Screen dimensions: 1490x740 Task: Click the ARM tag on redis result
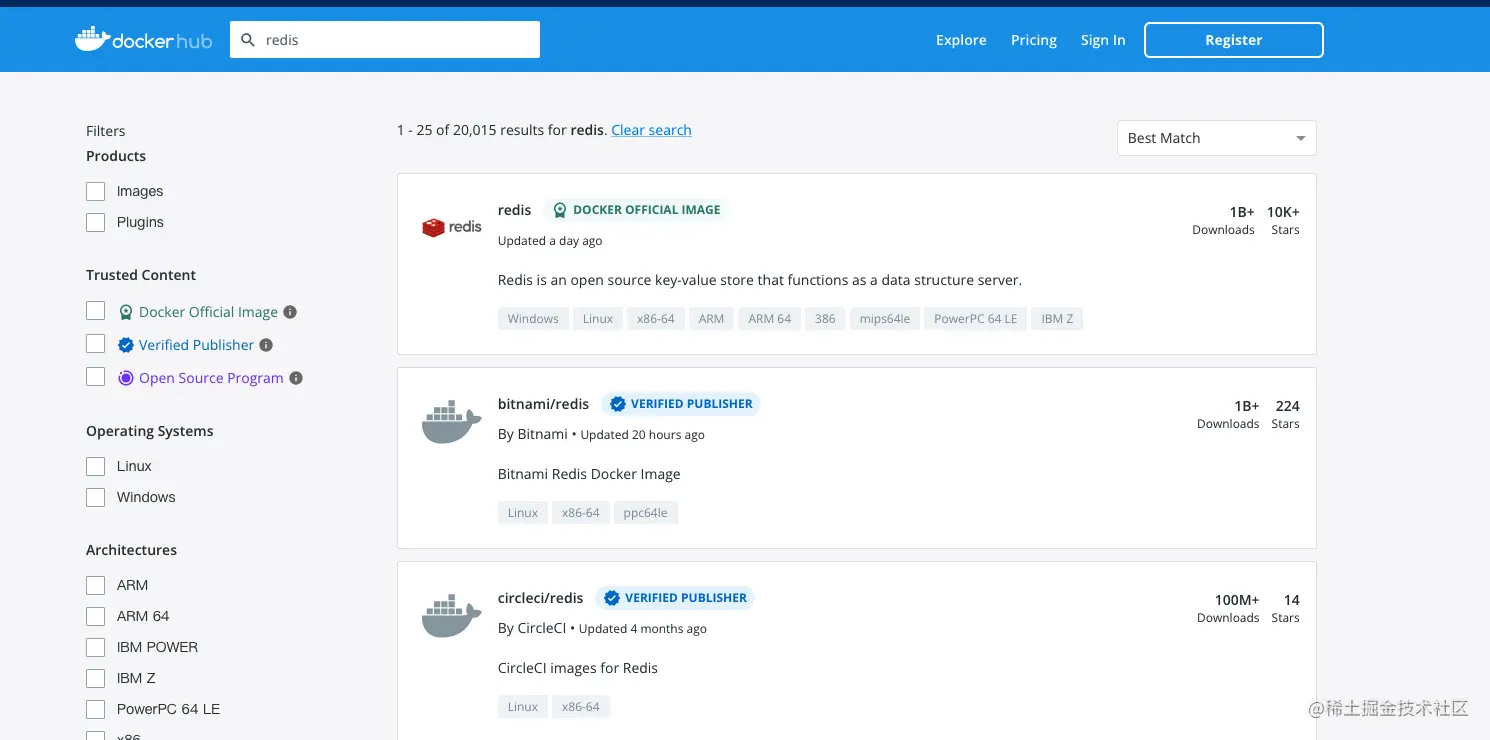coord(712,319)
